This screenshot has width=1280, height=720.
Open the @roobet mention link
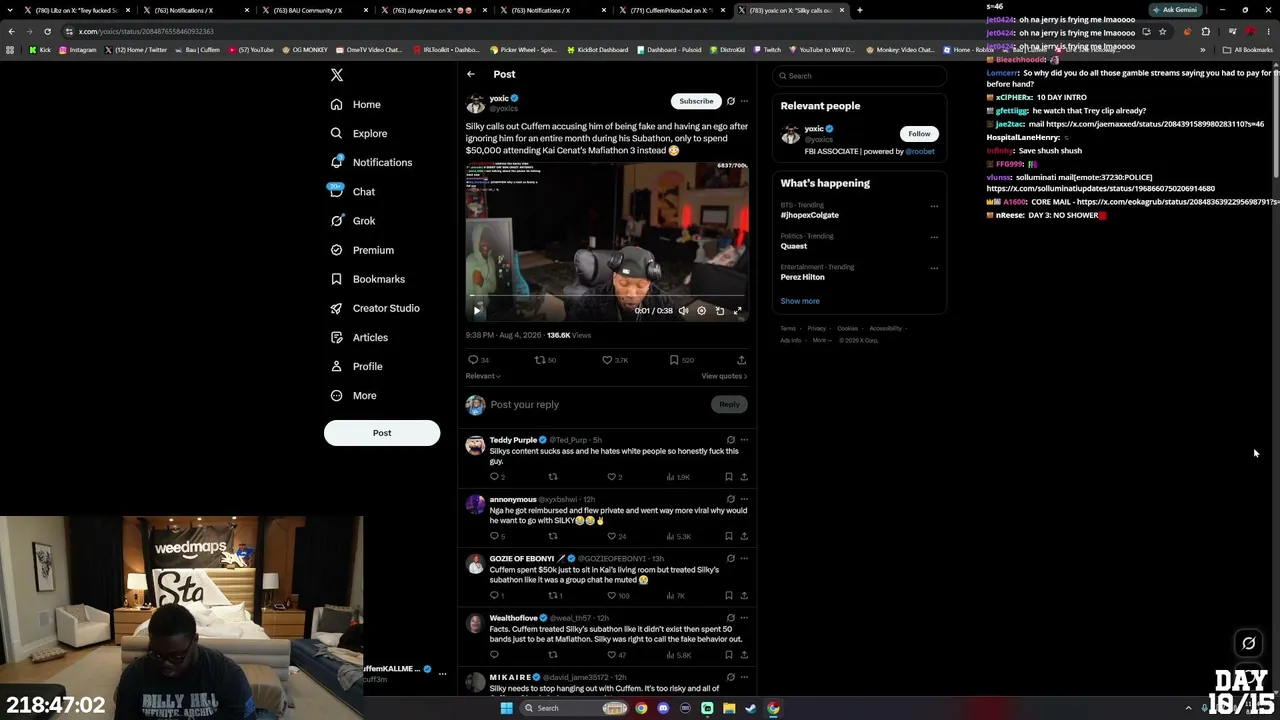coord(920,152)
